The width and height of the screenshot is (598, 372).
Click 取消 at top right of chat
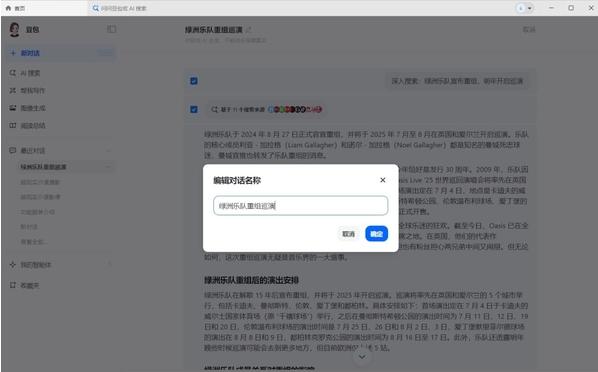(529, 29)
